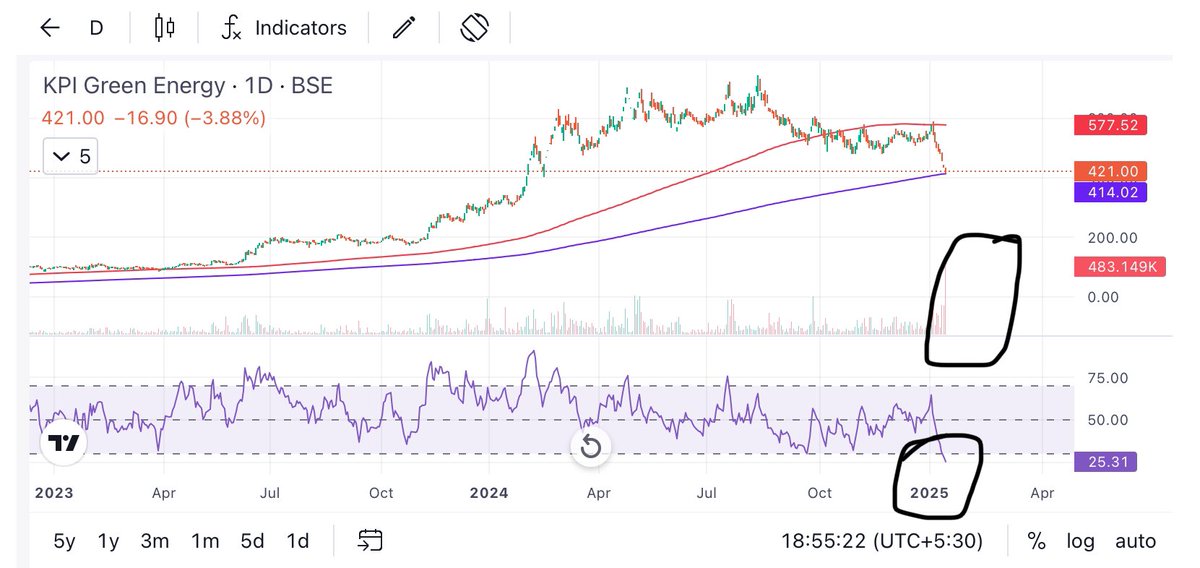Reset the chart view with circular arrow

[x=591, y=446]
